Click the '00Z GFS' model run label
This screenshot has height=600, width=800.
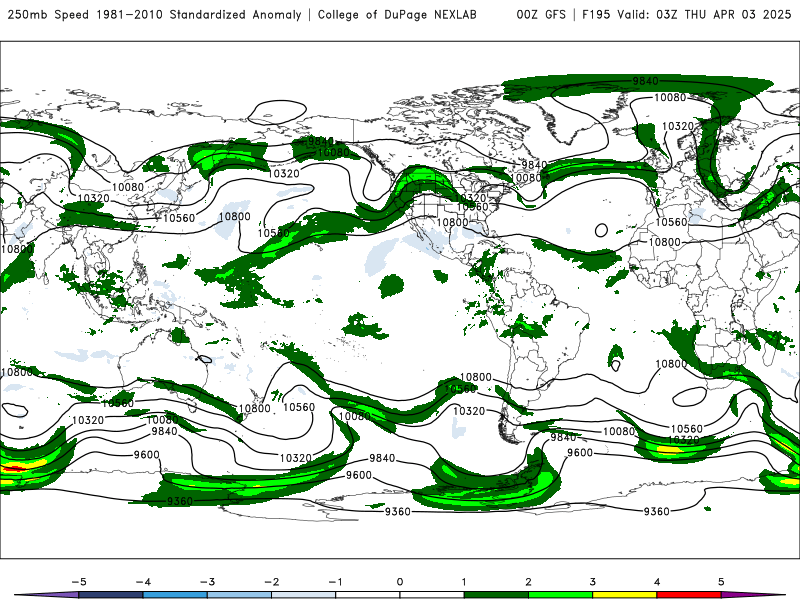point(541,14)
